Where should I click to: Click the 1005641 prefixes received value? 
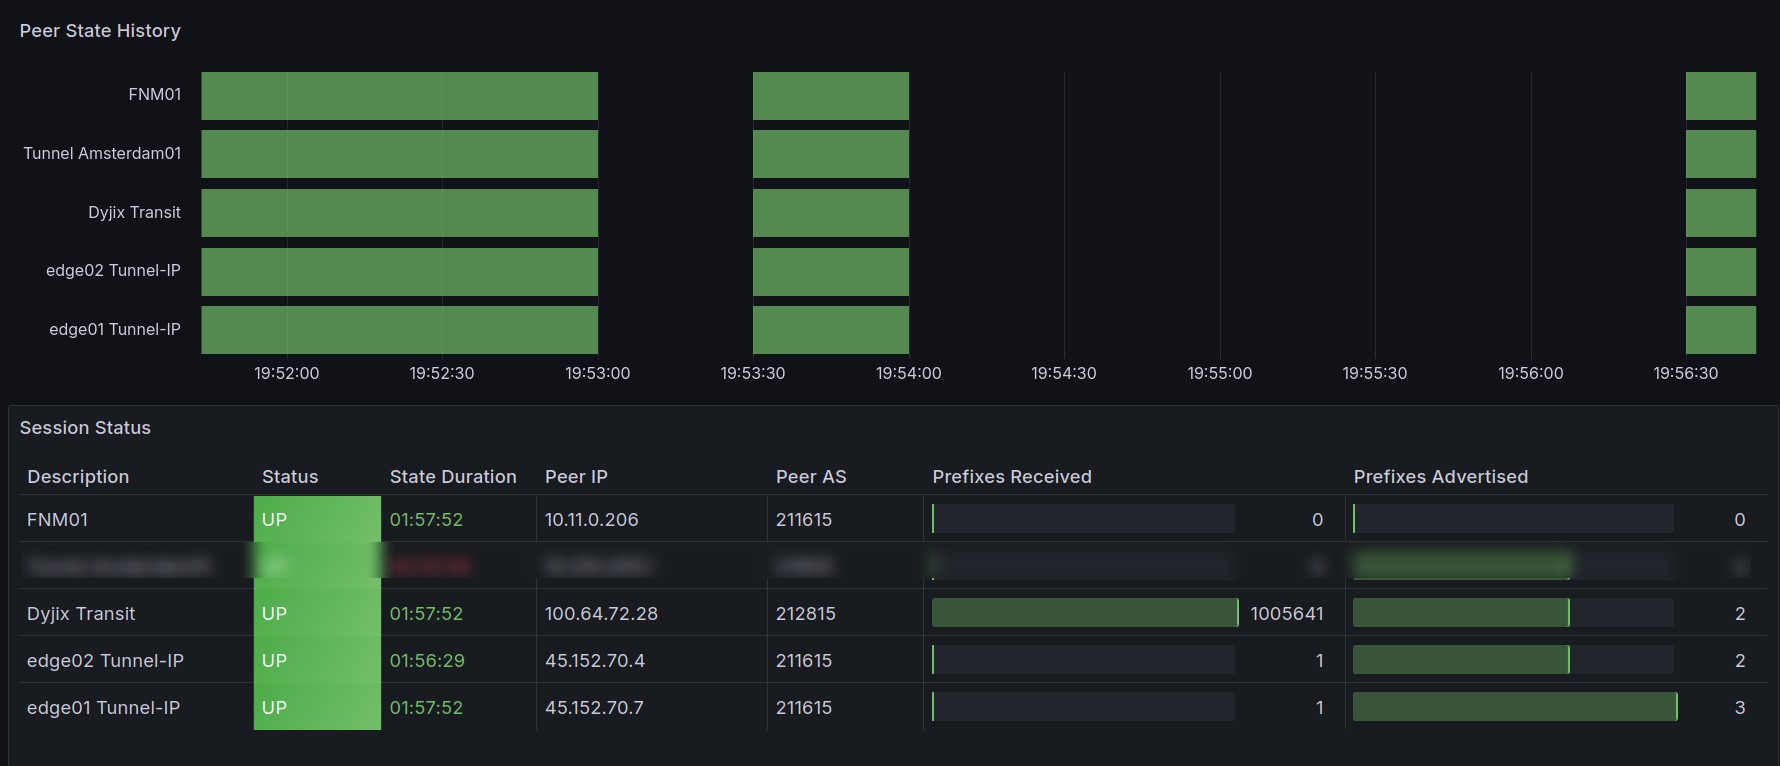click(x=1286, y=614)
